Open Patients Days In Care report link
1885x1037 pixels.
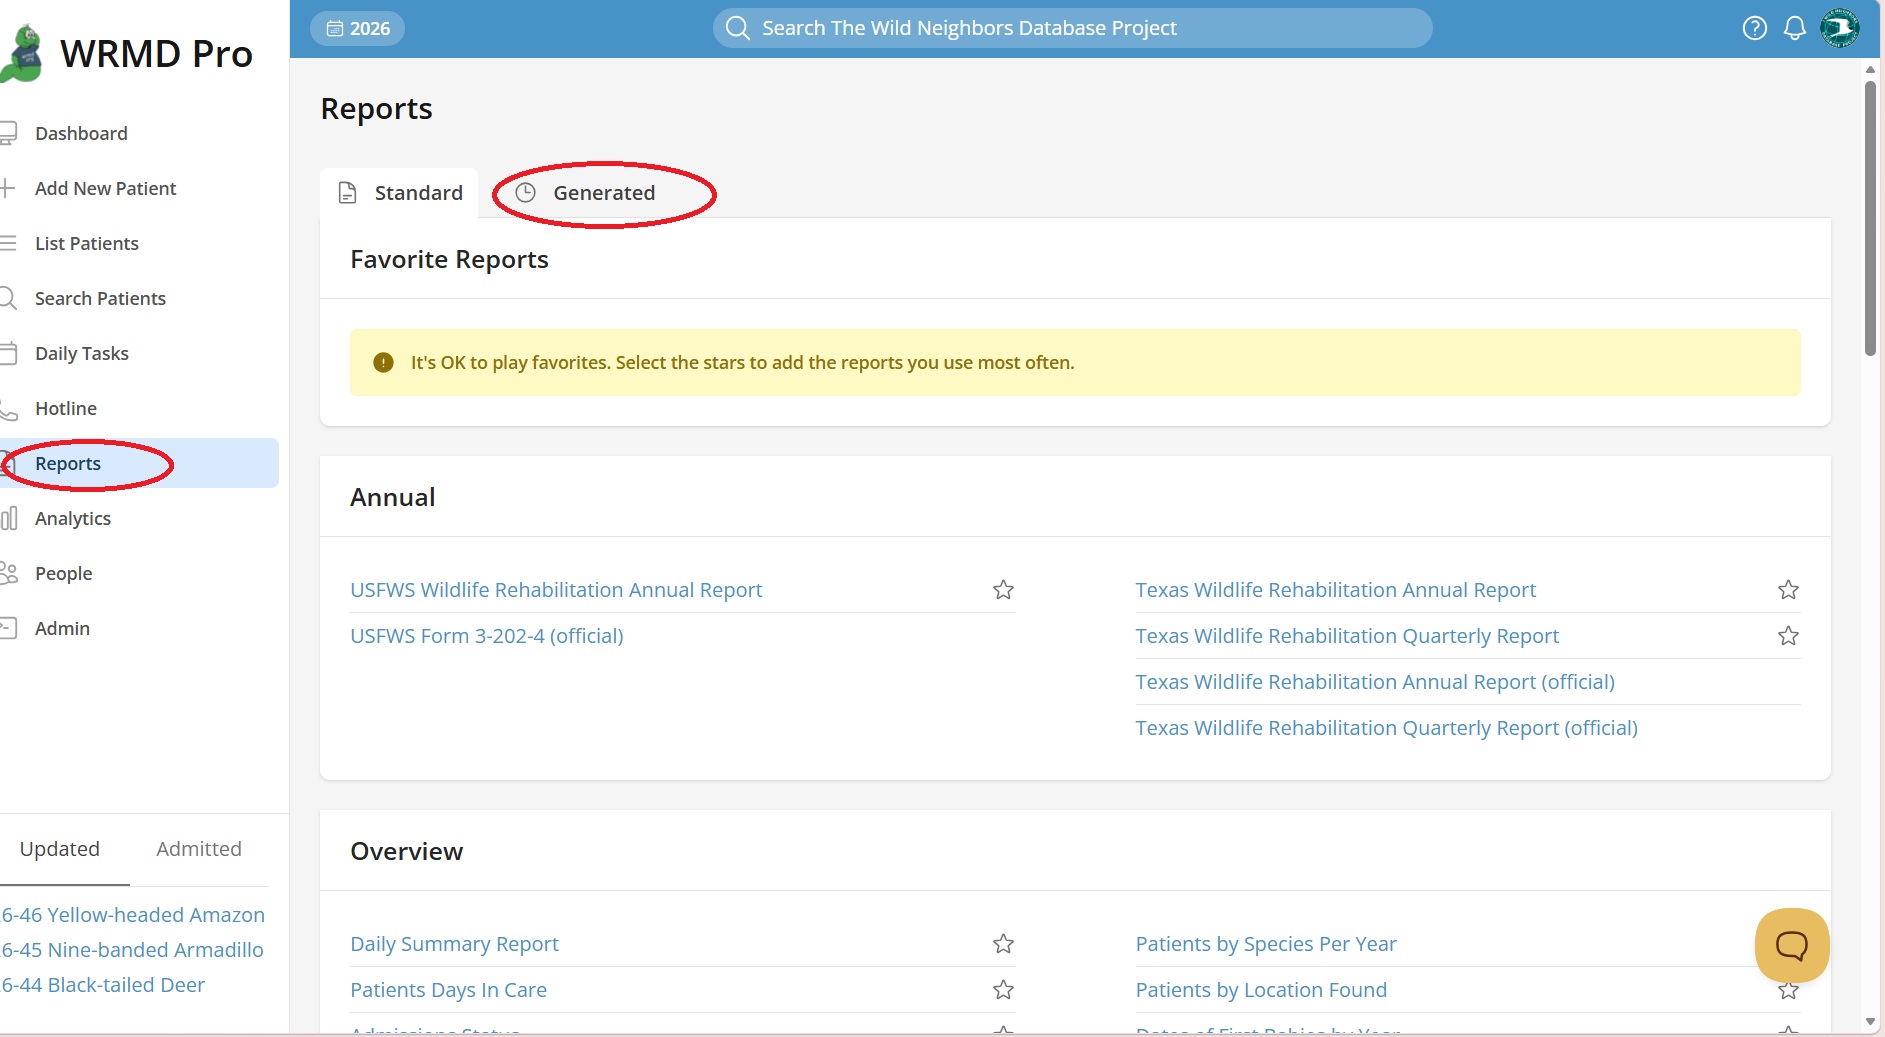(448, 990)
